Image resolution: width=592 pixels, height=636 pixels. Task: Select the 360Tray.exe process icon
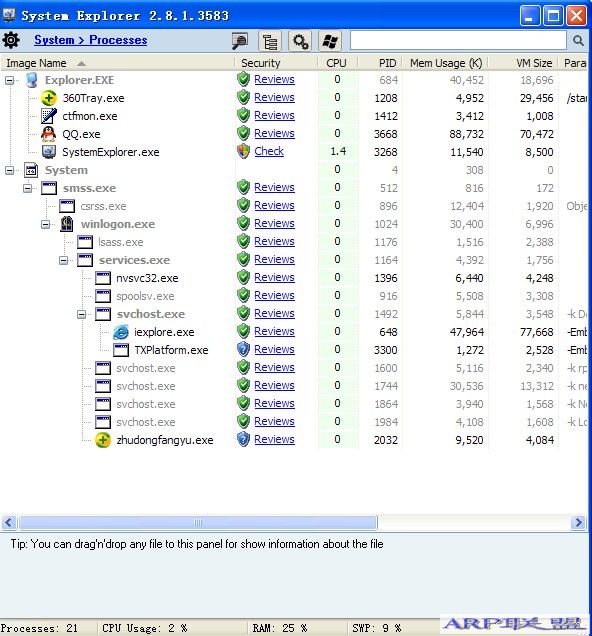point(49,98)
